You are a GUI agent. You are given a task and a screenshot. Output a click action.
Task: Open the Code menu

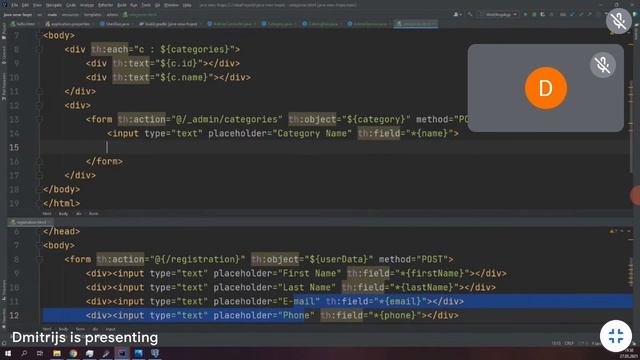[71, 5]
